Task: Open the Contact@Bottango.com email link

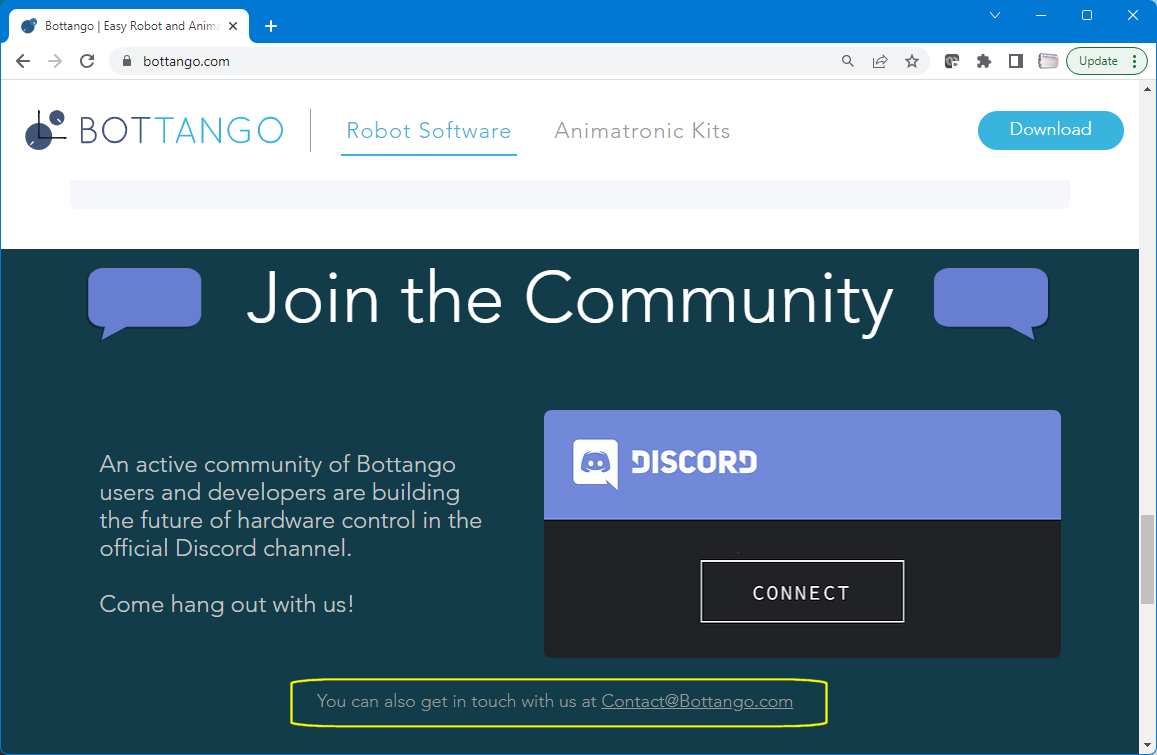Action: pyautogui.click(x=697, y=701)
